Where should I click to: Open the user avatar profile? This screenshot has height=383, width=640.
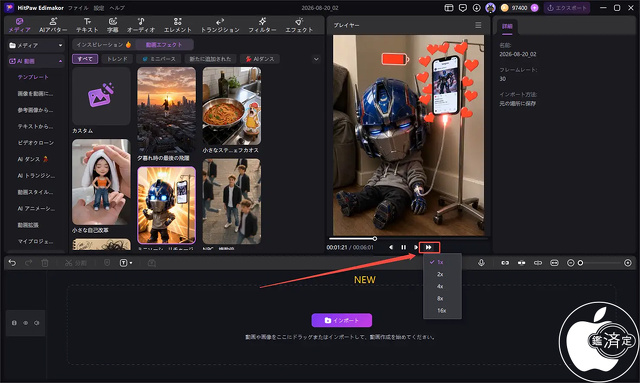coord(490,8)
